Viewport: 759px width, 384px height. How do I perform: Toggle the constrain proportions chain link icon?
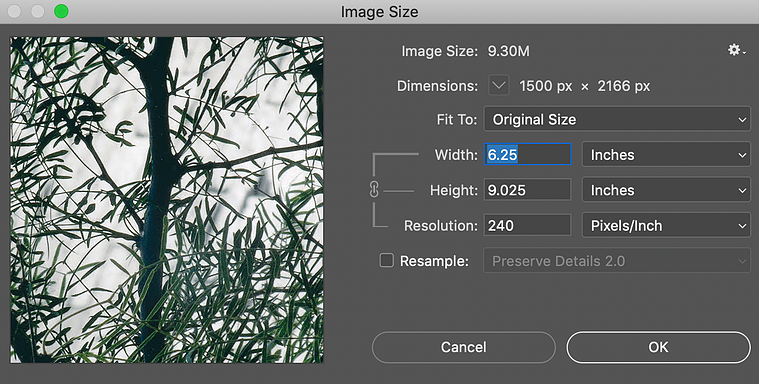[x=374, y=190]
